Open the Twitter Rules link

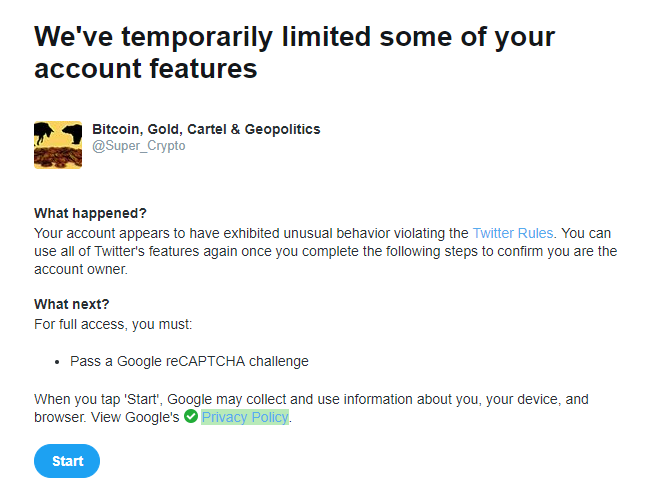(512, 233)
